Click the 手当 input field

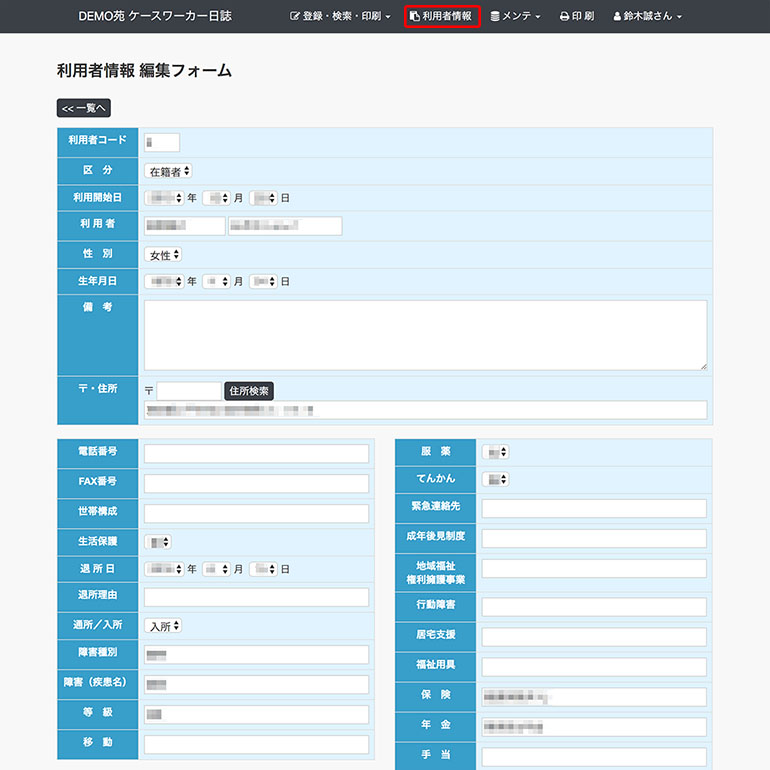click(x=594, y=757)
